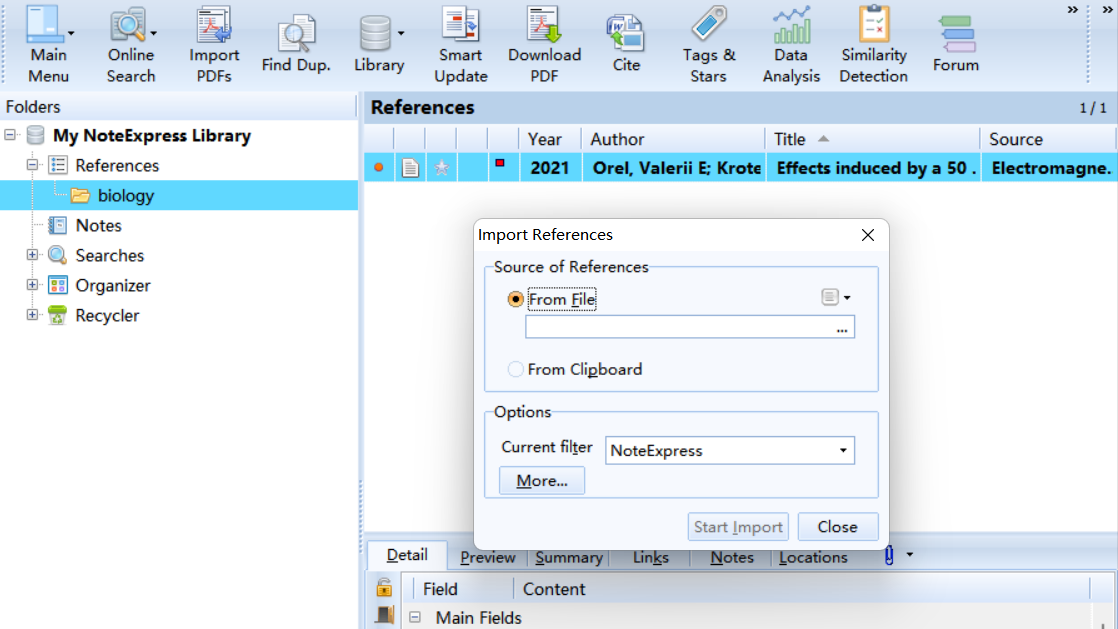Click Start Import button
The width and height of the screenshot is (1118, 629).
point(738,527)
